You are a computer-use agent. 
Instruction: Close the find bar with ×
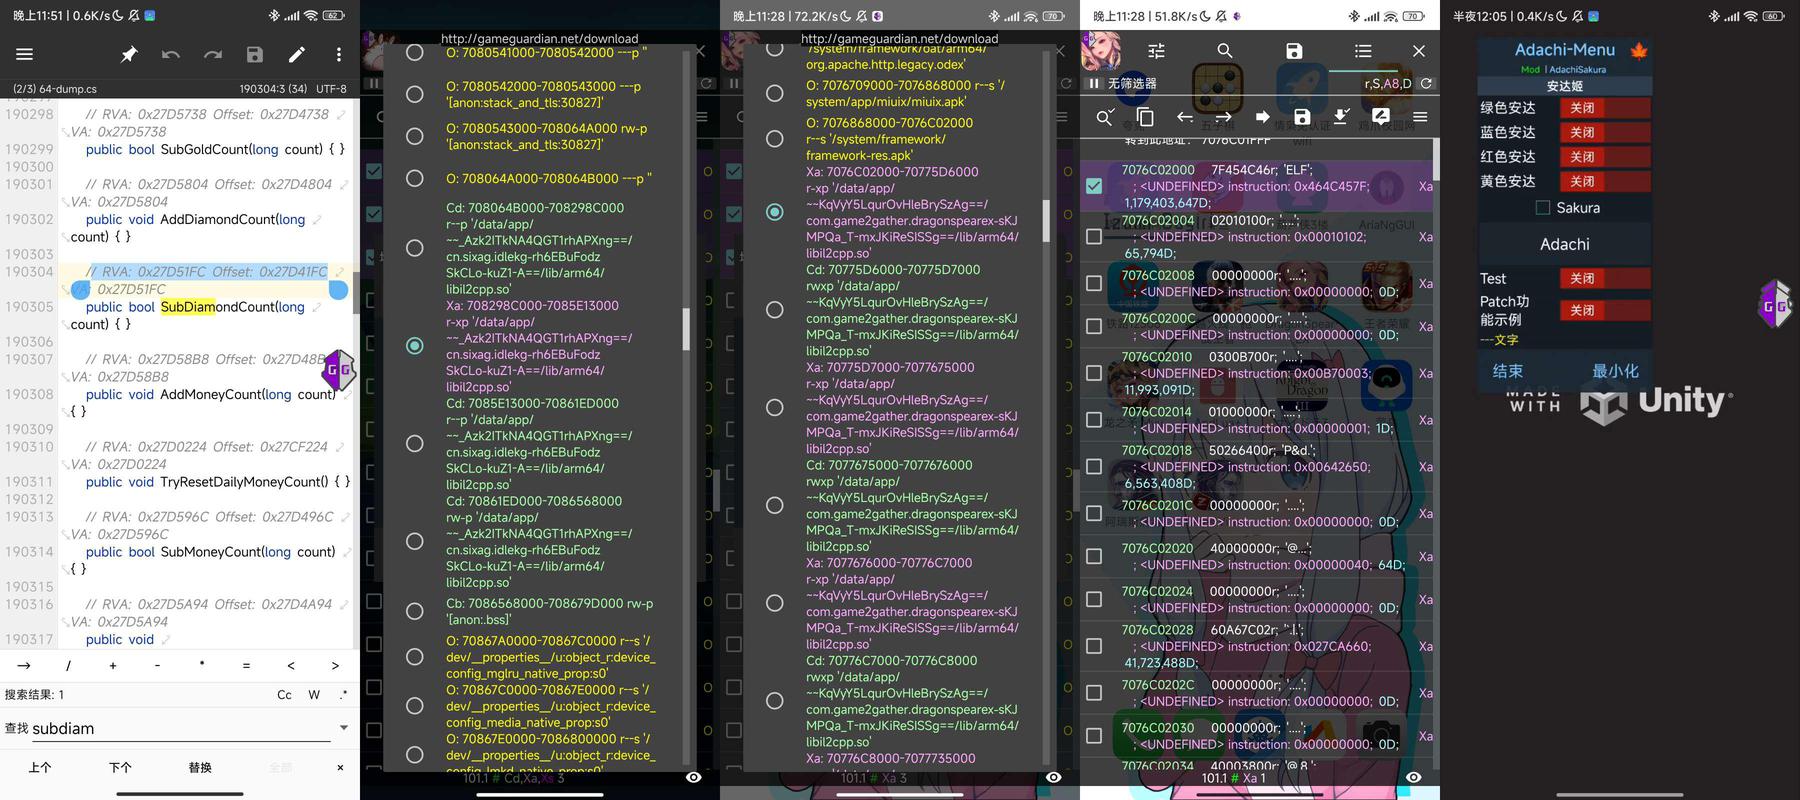pyautogui.click(x=340, y=768)
